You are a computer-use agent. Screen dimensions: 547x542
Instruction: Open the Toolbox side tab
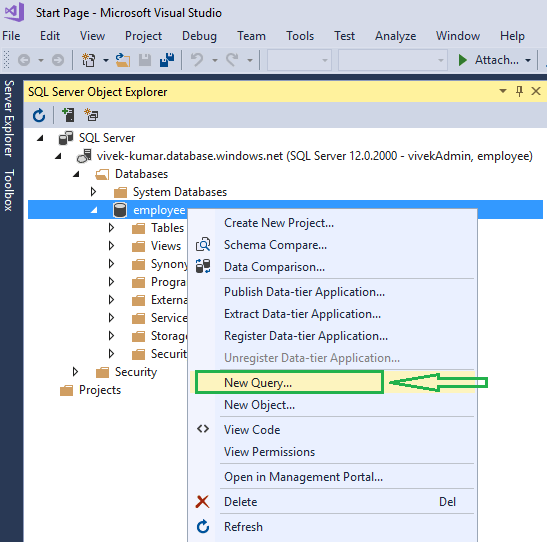[9, 190]
